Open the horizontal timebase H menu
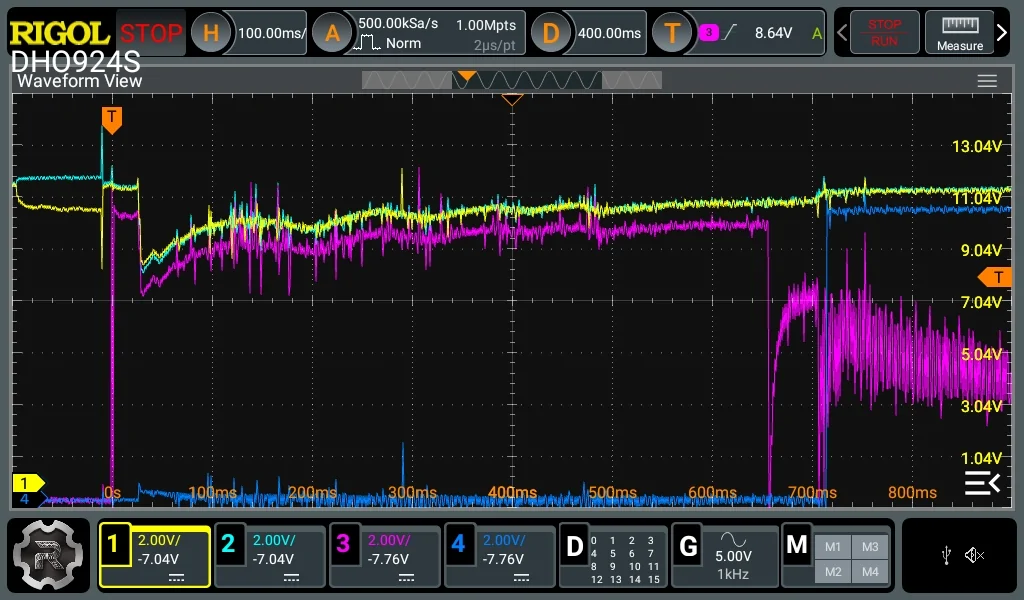 click(210, 33)
